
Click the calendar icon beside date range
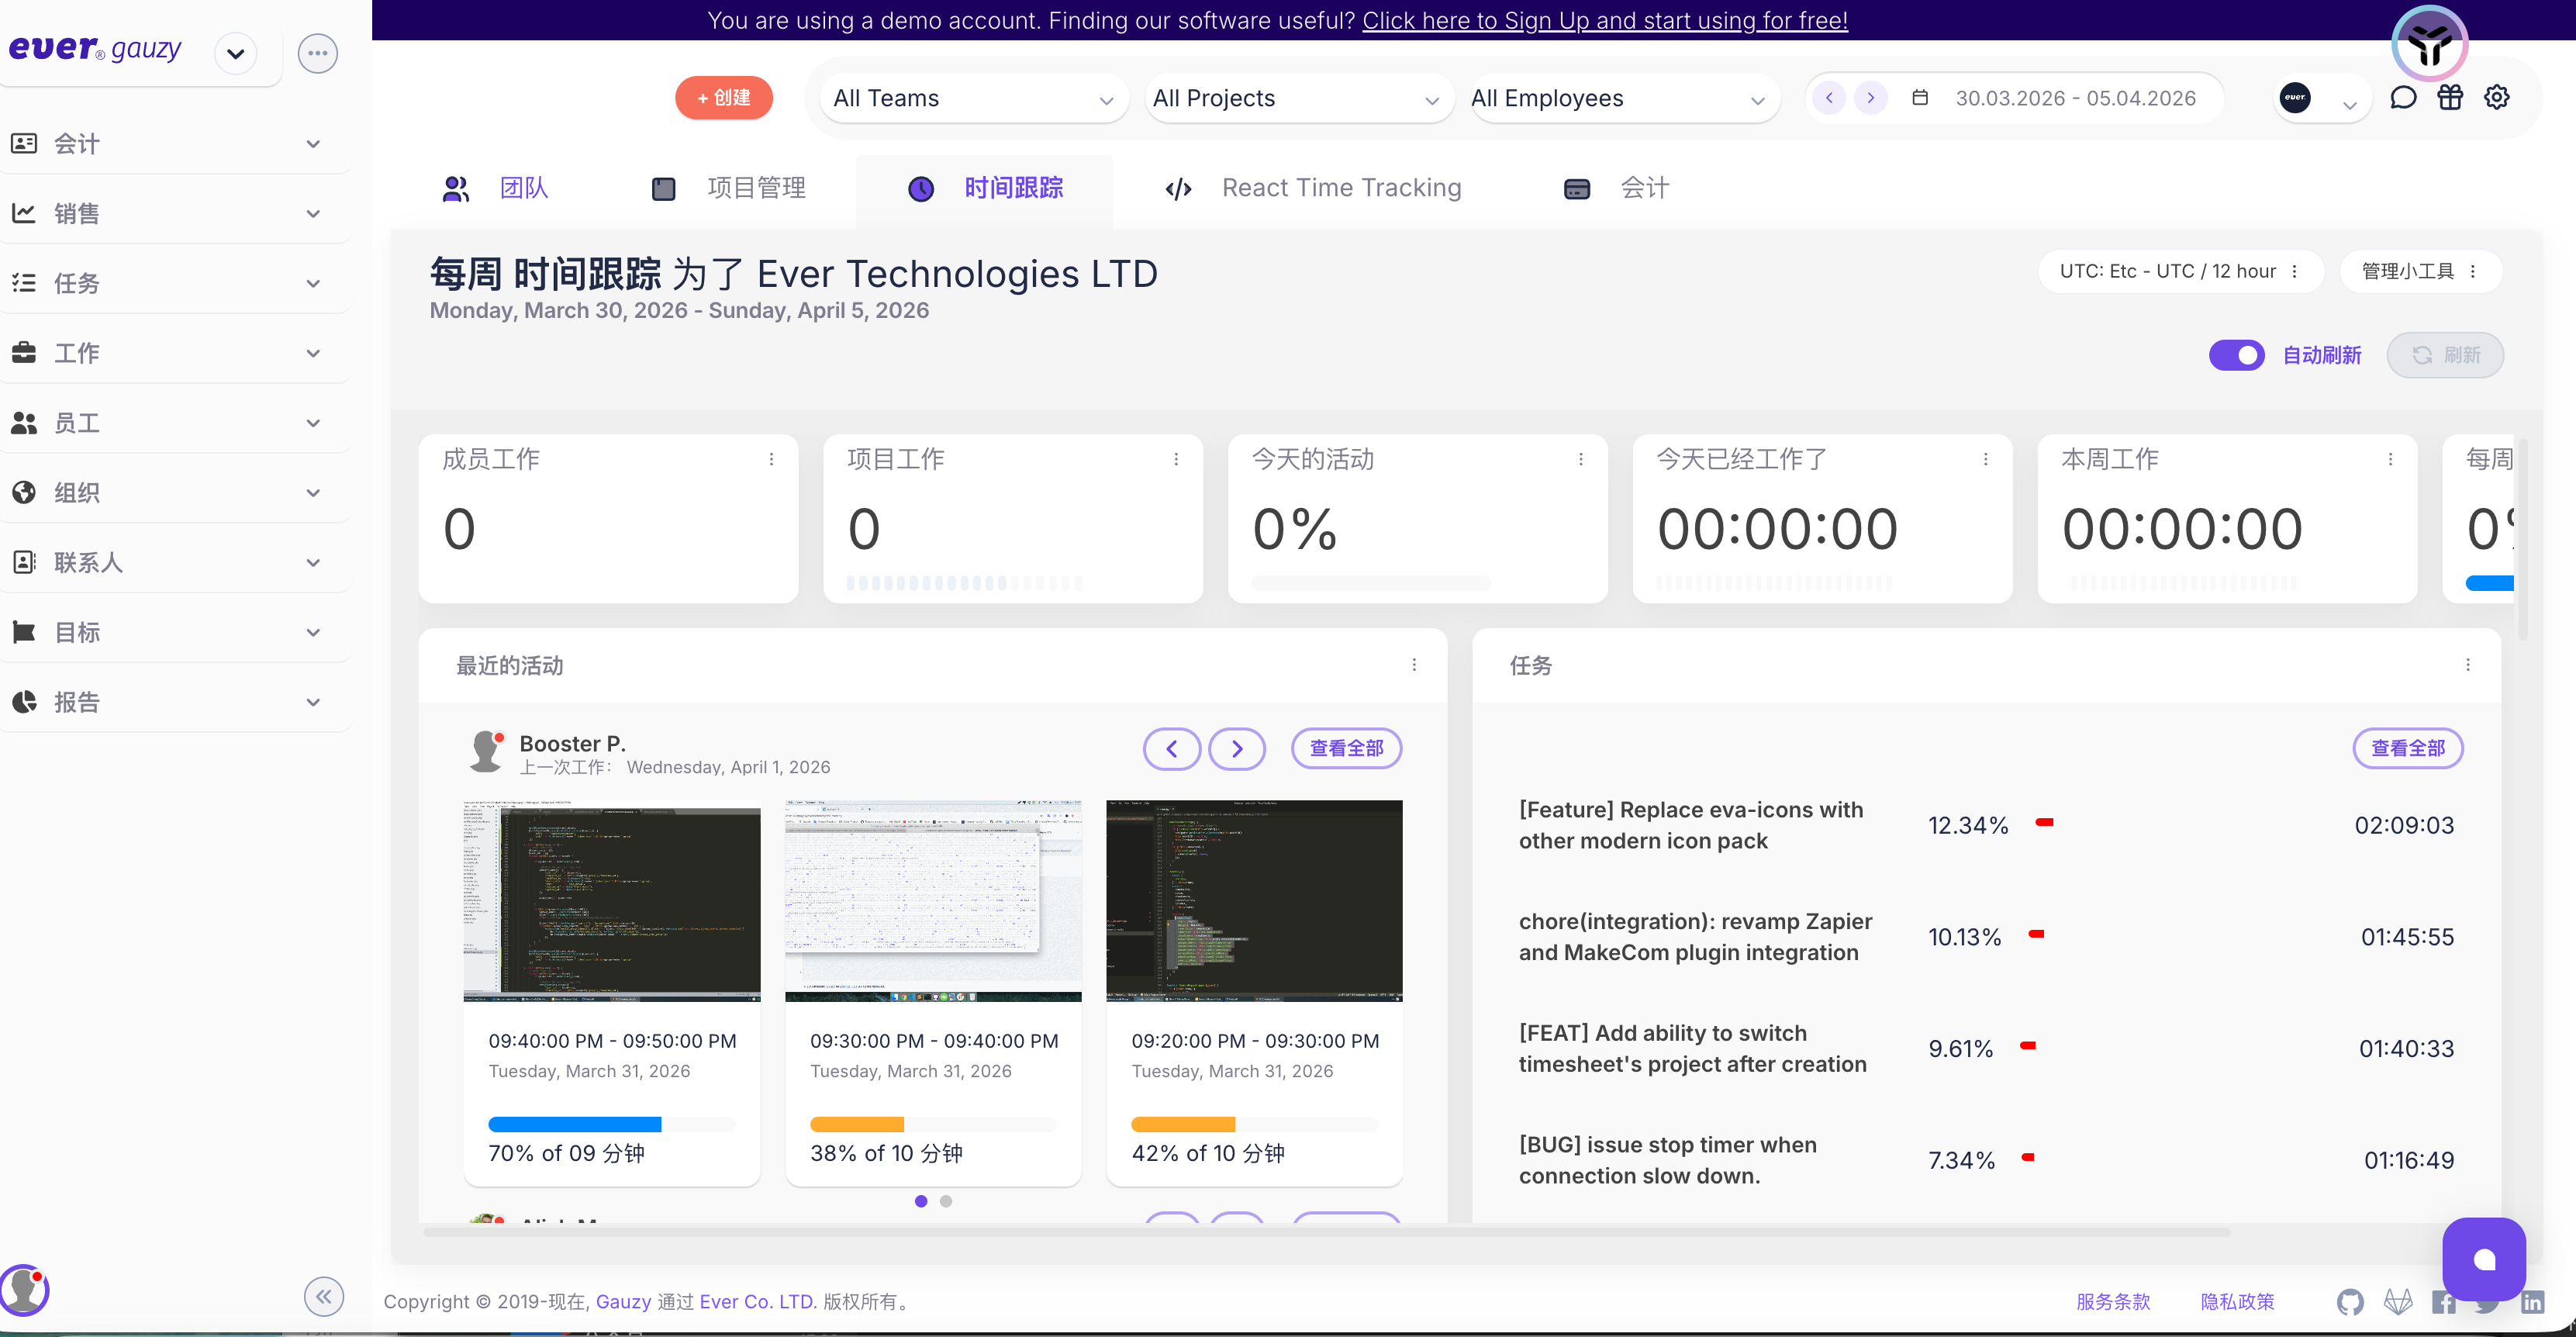tap(1920, 98)
